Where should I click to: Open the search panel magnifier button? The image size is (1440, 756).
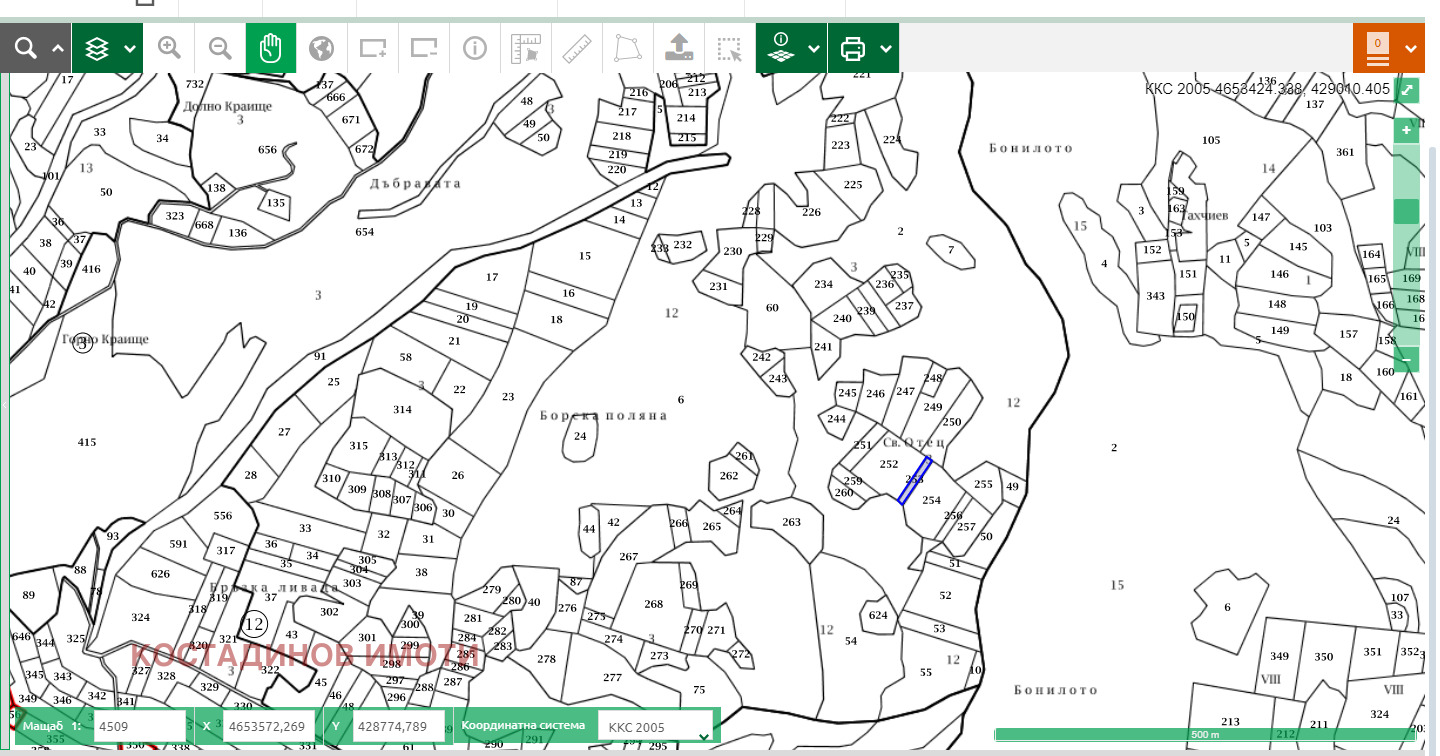click(26, 48)
